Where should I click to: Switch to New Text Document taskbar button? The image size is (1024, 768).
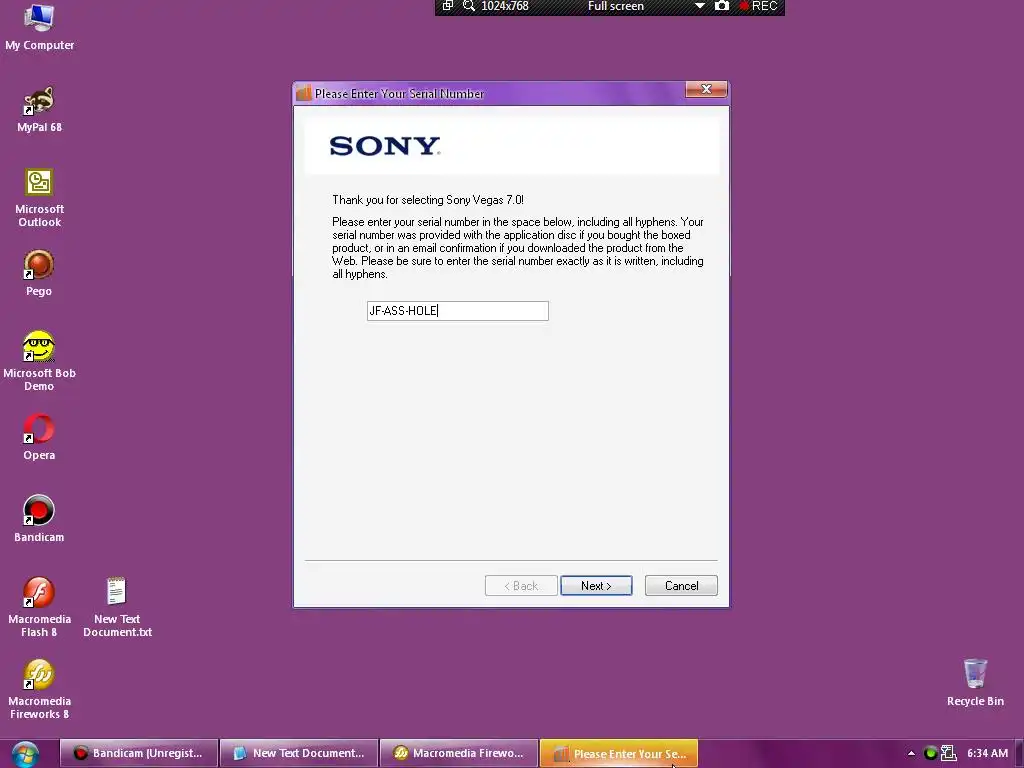tap(299, 754)
